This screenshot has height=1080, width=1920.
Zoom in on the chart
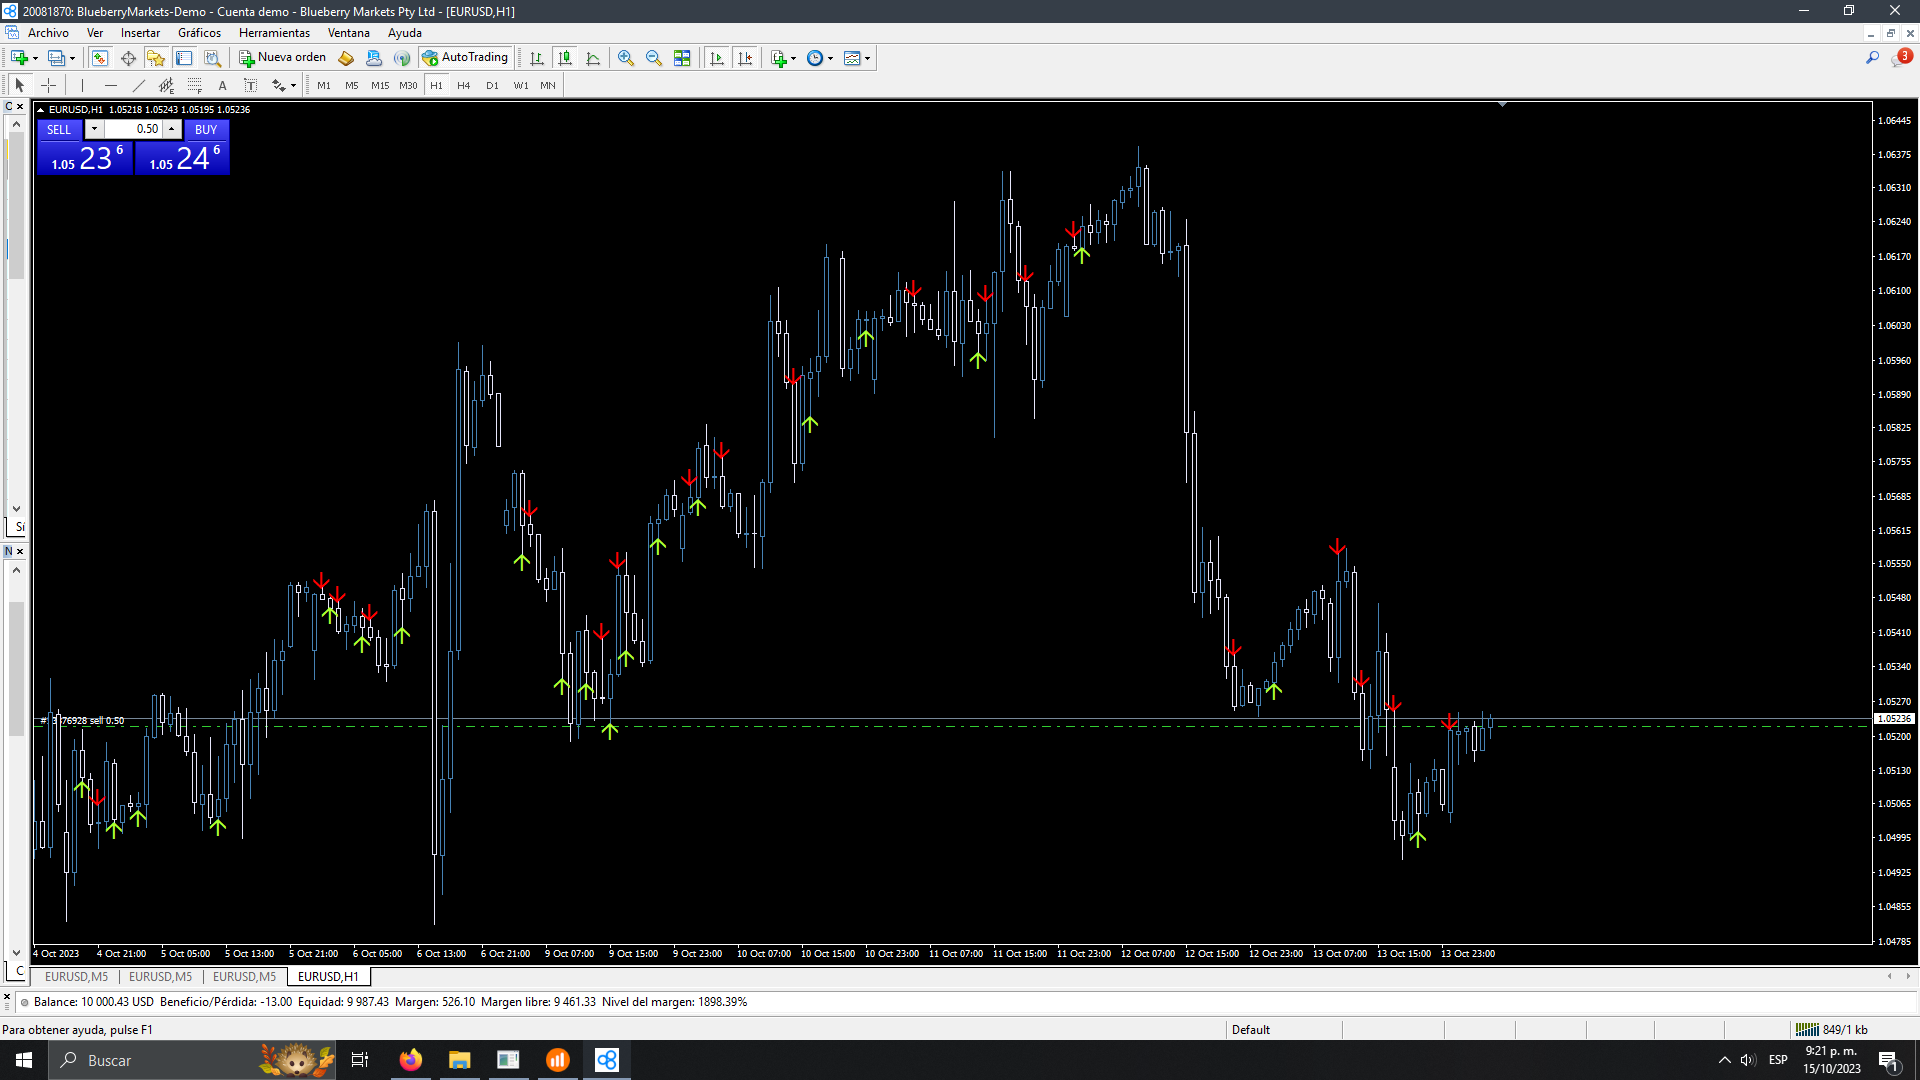pos(626,58)
